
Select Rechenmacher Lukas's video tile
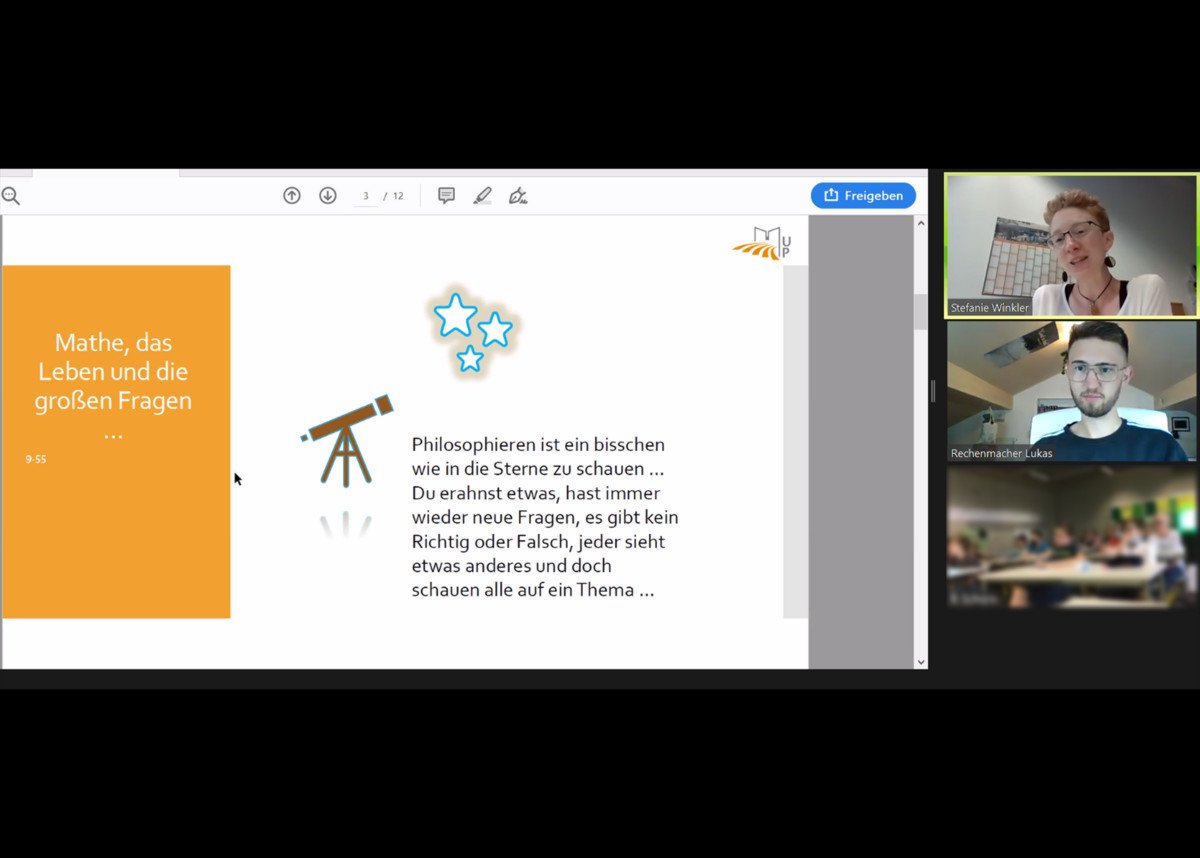pyautogui.click(x=1071, y=391)
